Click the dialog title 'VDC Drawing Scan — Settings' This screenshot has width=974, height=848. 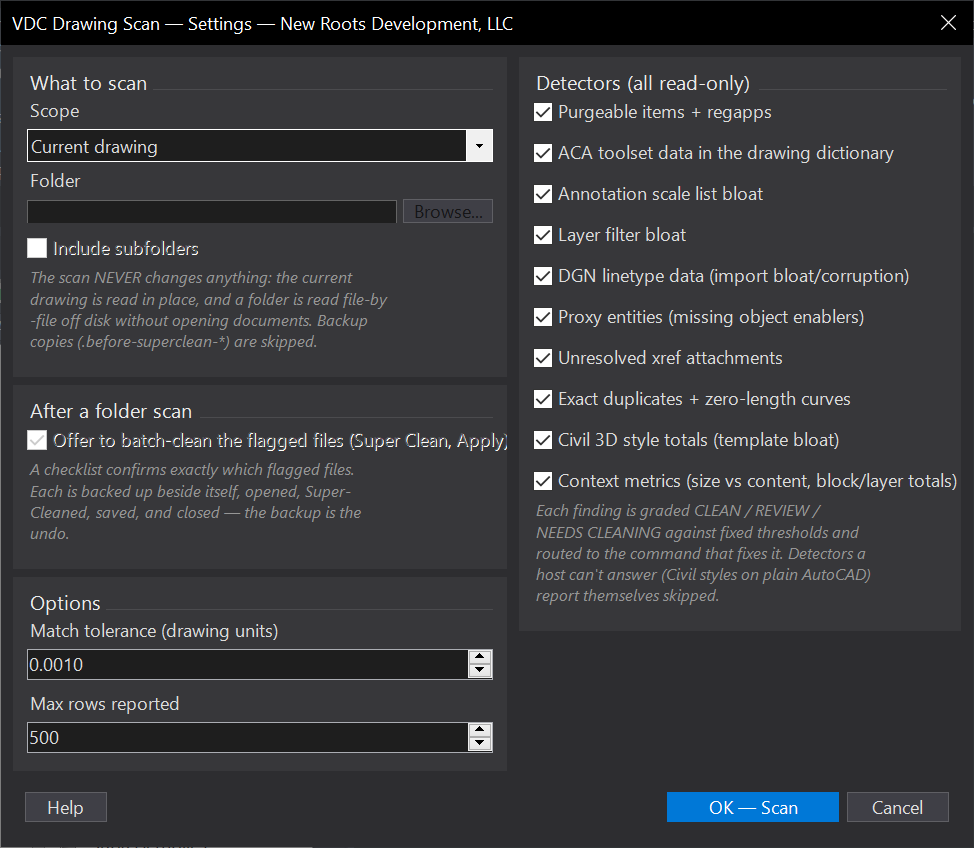[x=132, y=24]
